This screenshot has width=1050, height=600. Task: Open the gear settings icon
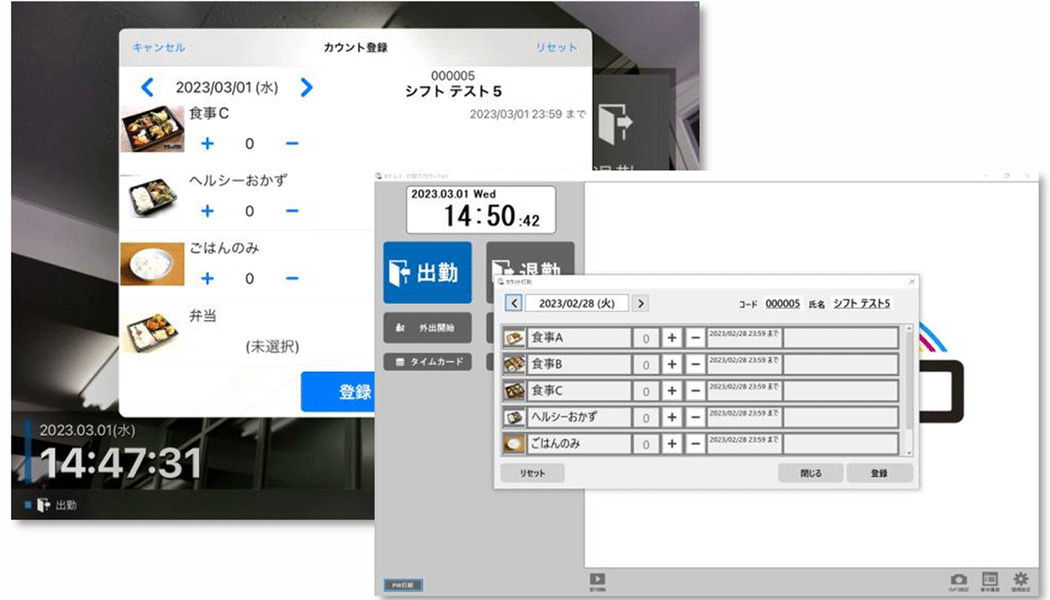pos(1020,580)
